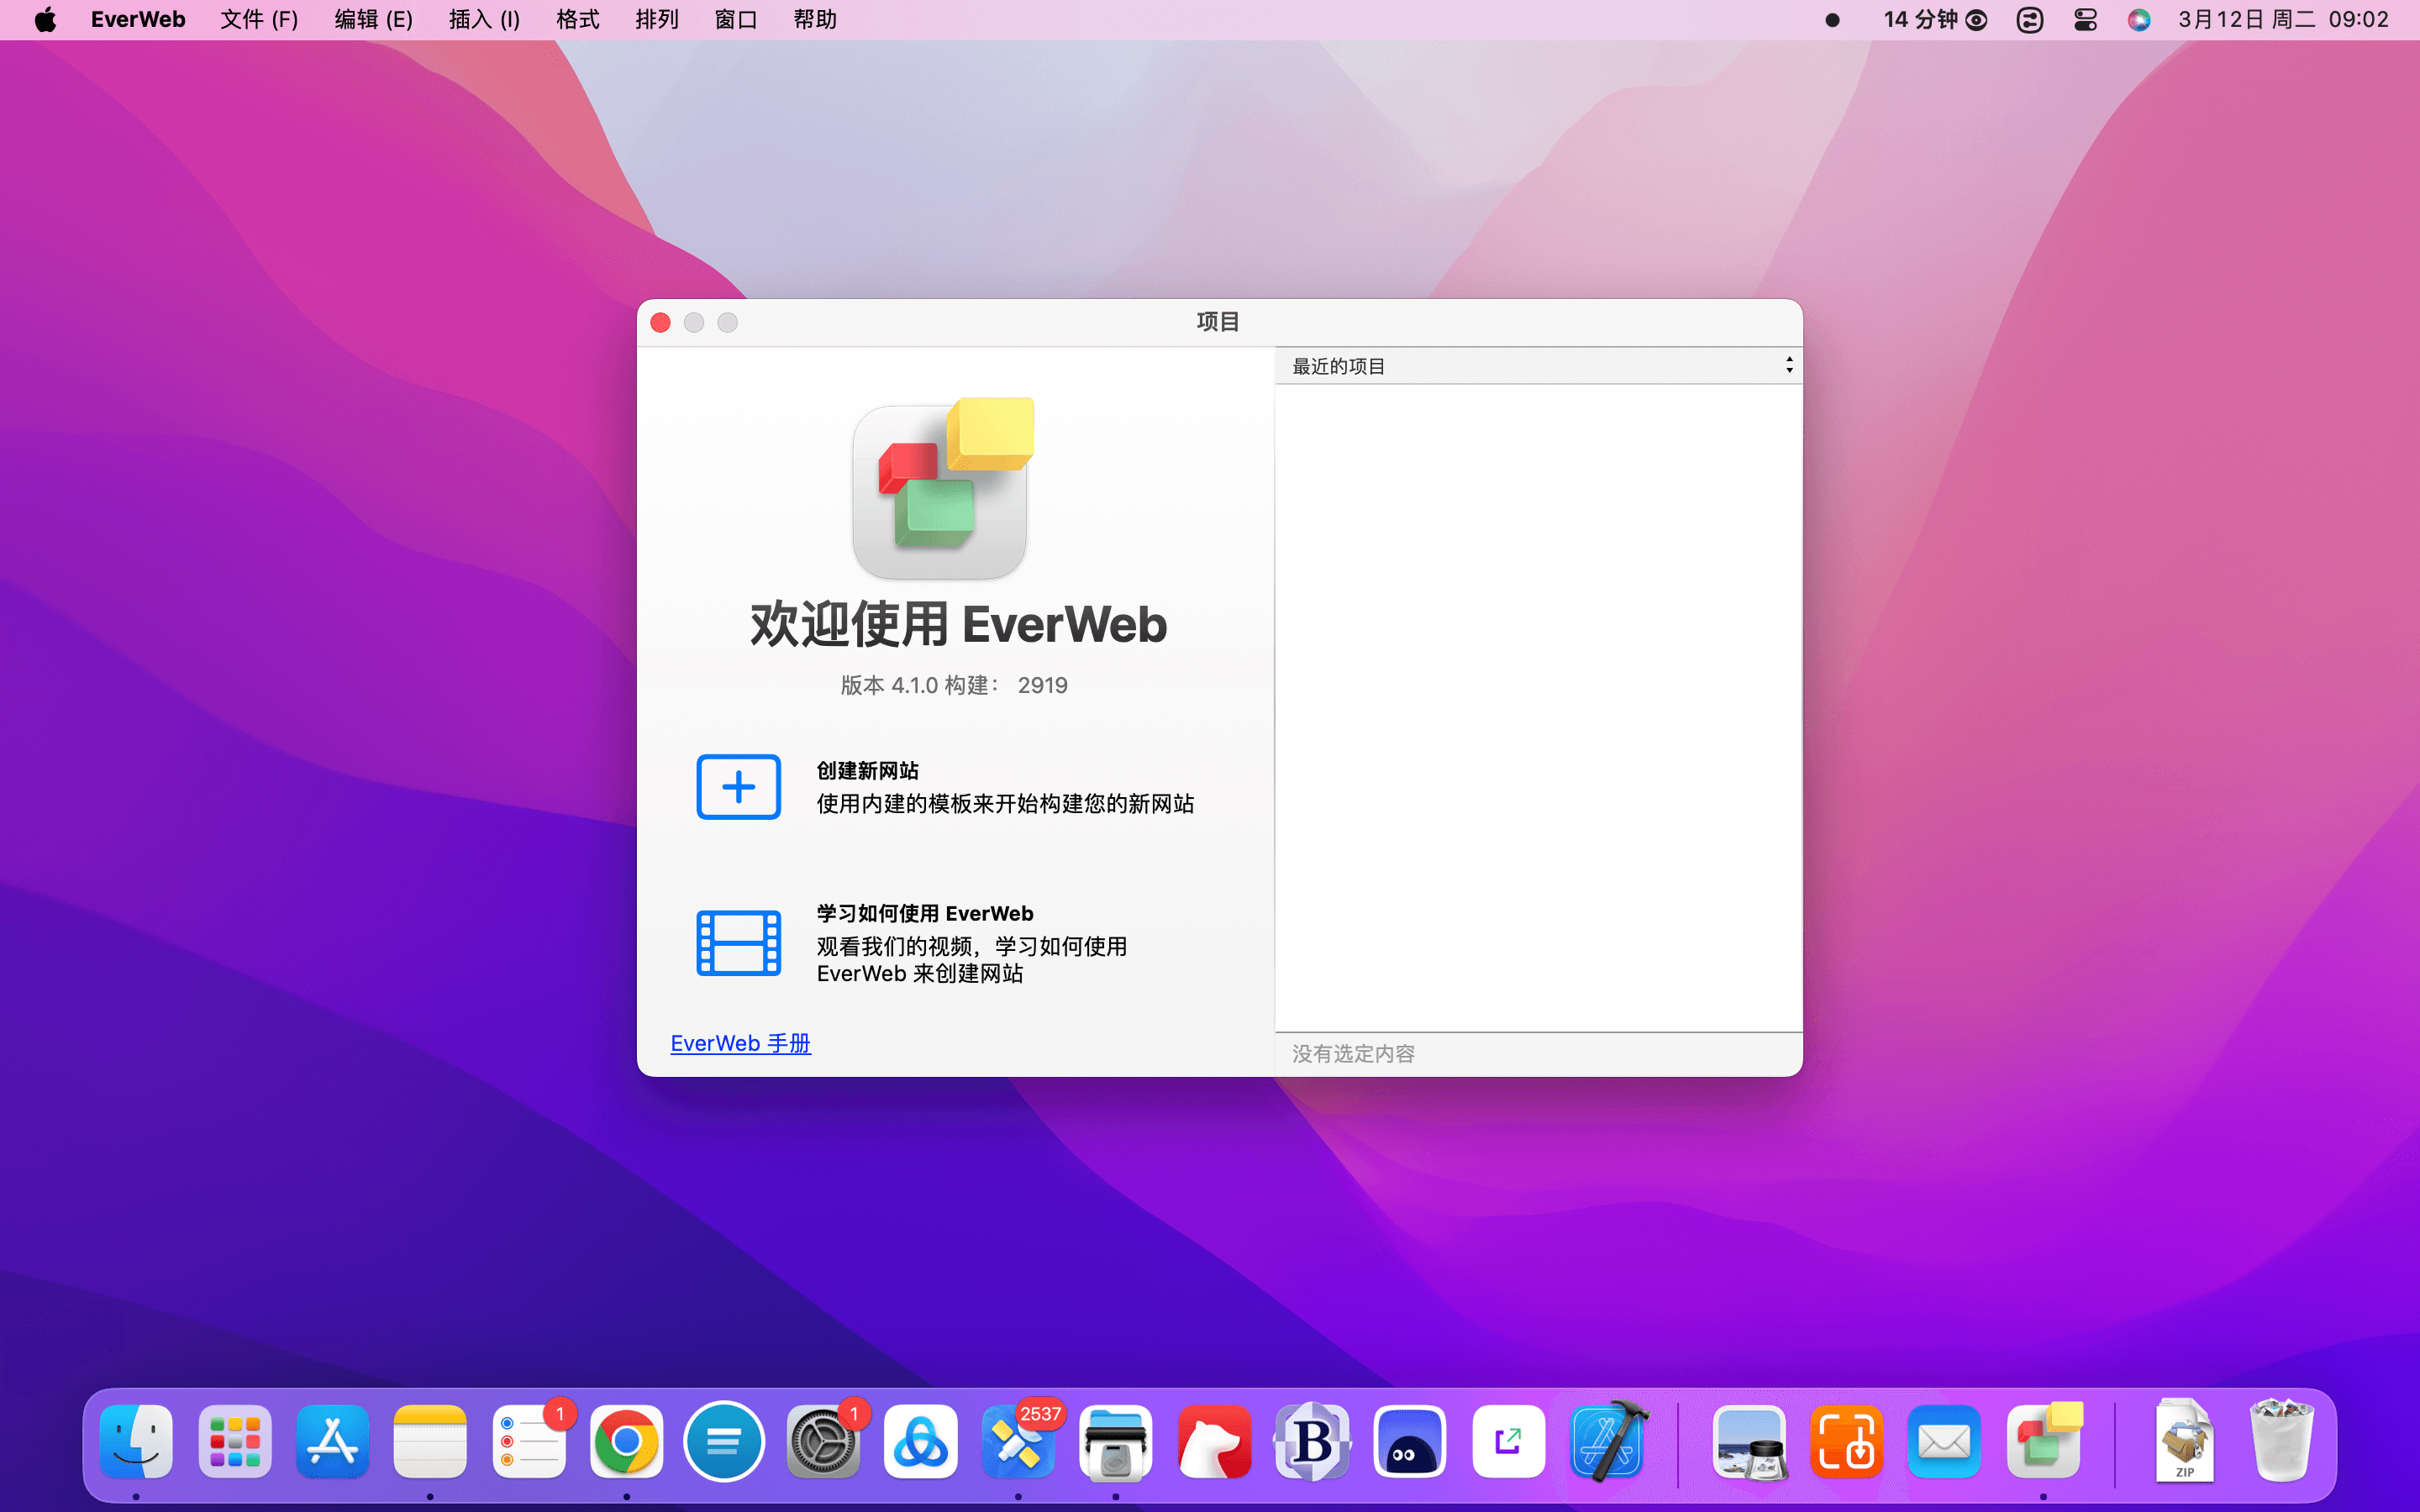
Task: Open Launchpad from the dock
Action: click(x=235, y=1441)
